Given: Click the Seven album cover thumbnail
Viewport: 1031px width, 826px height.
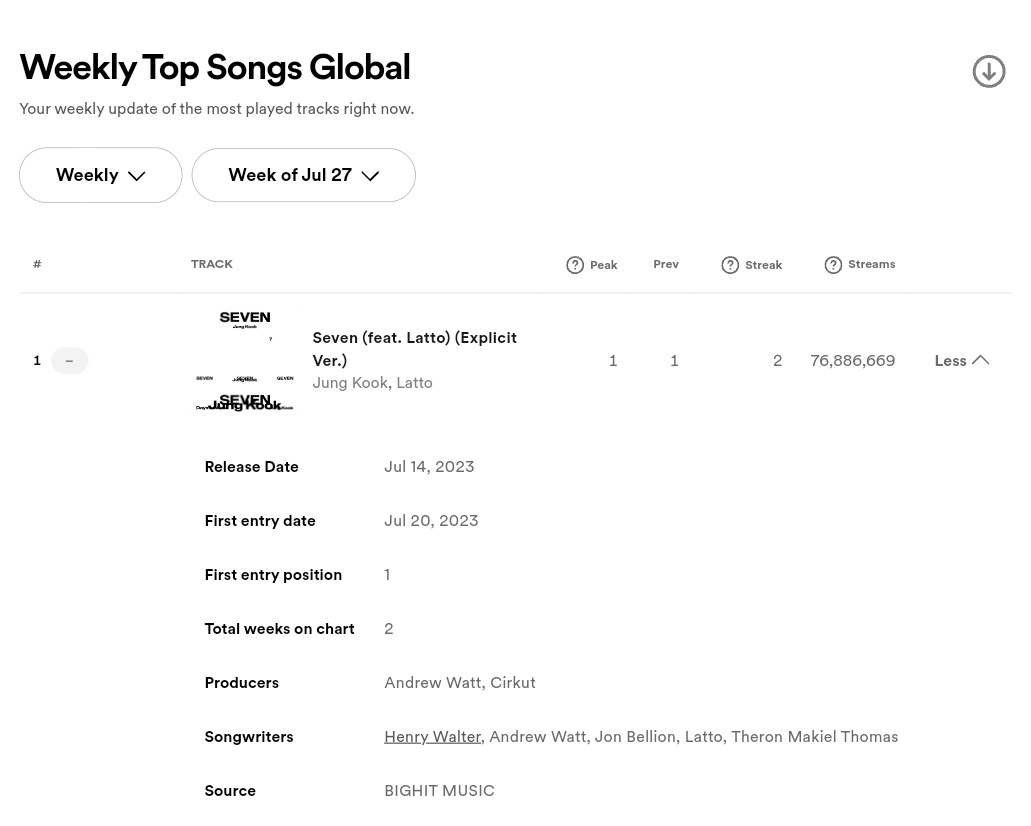Looking at the screenshot, I should [x=245, y=360].
